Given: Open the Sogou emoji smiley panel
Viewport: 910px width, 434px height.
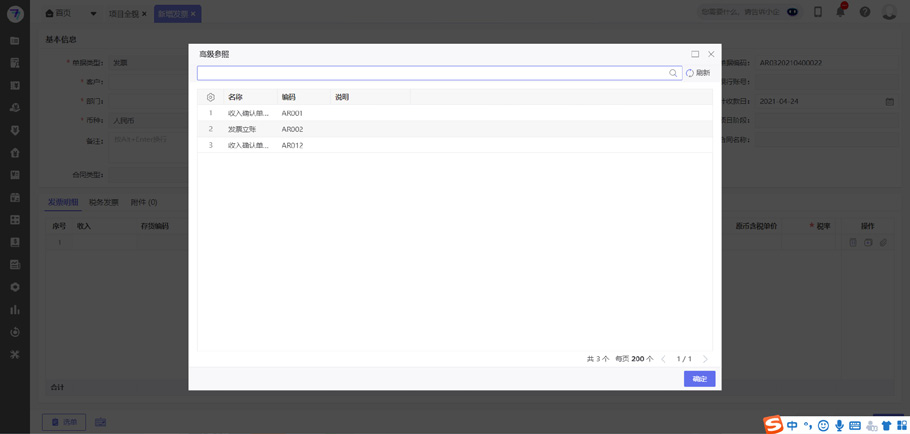Looking at the screenshot, I should [x=823, y=425].
